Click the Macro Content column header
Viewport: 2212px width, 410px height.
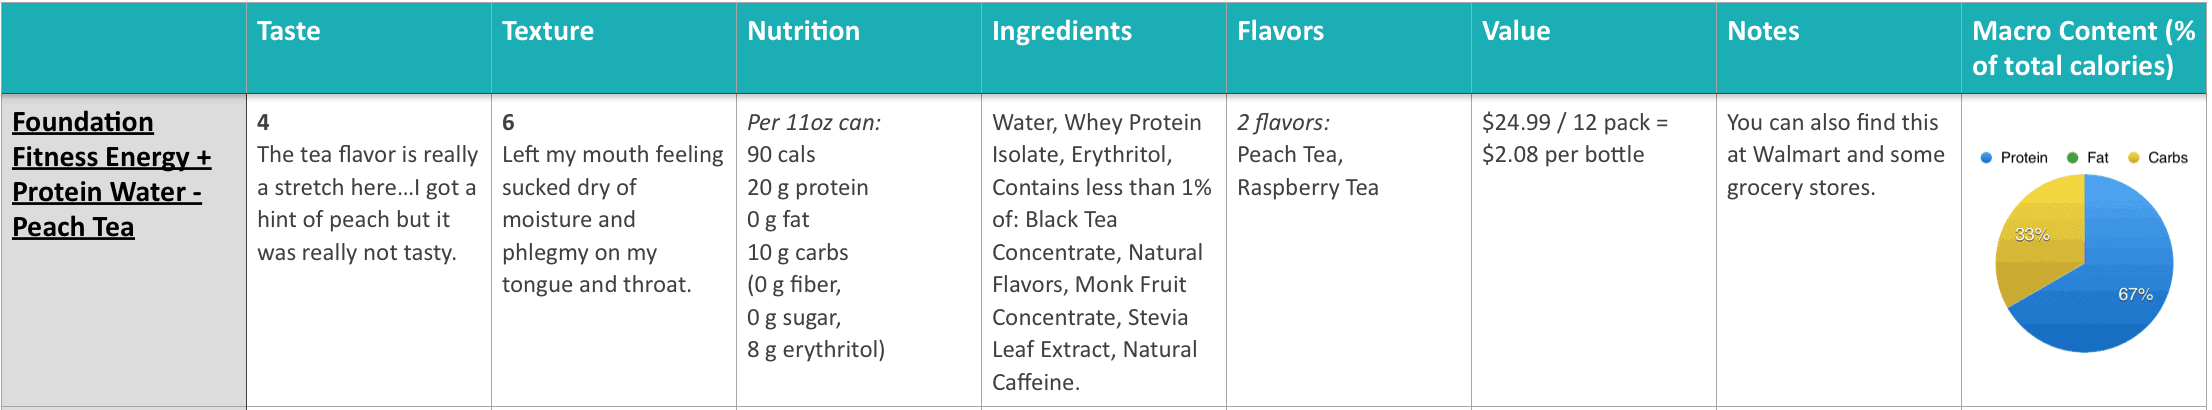click(2084, 47)
